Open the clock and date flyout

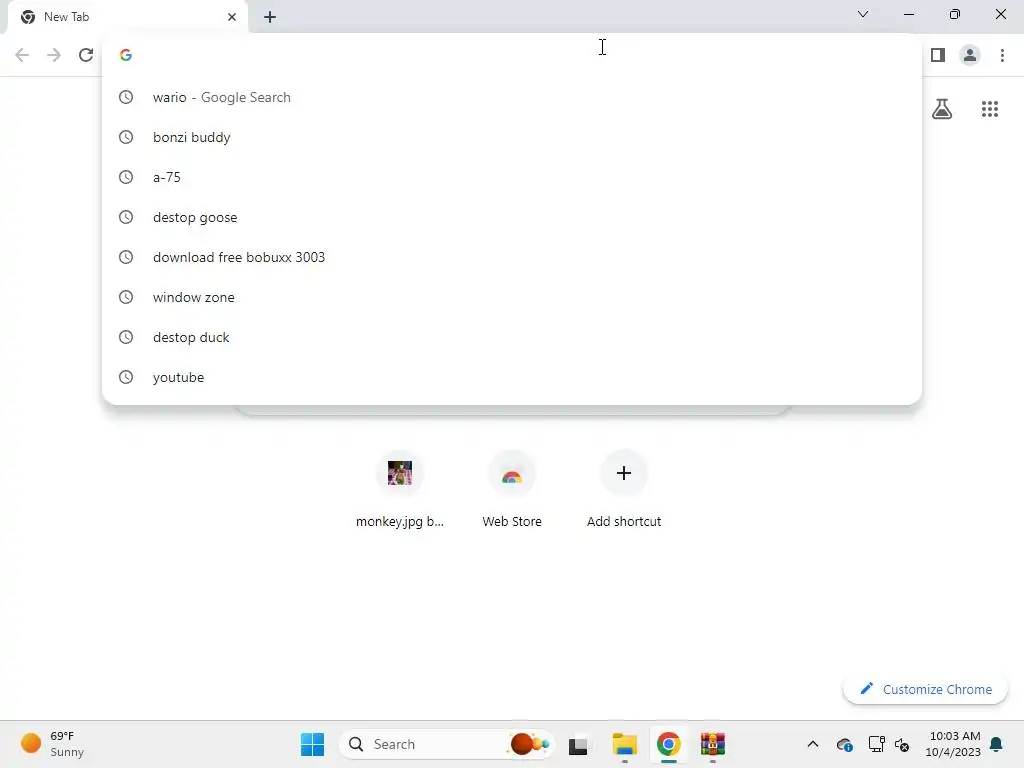953,744
